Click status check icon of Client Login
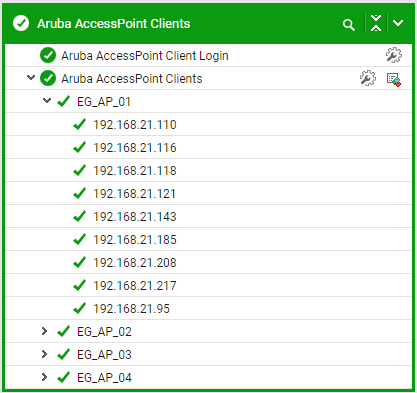Image resolution: width=417 pixels, height=393 pixels. point(48,55)
